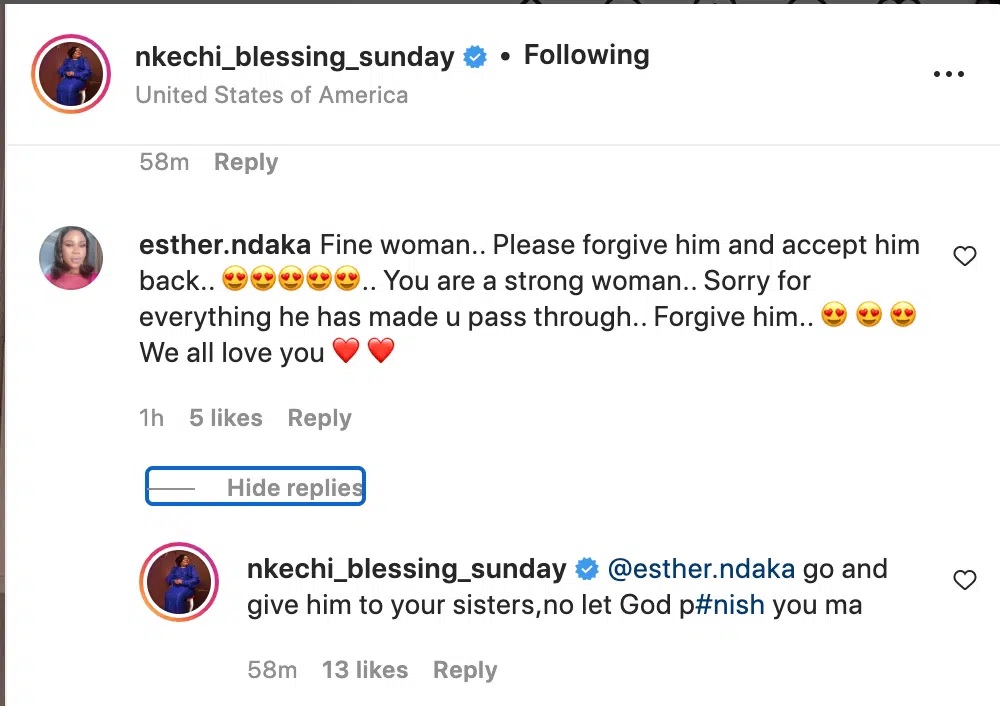Click the @esther.ndaka mention in reply
This screenshot has height=706, width=1000.
(701, 570)
